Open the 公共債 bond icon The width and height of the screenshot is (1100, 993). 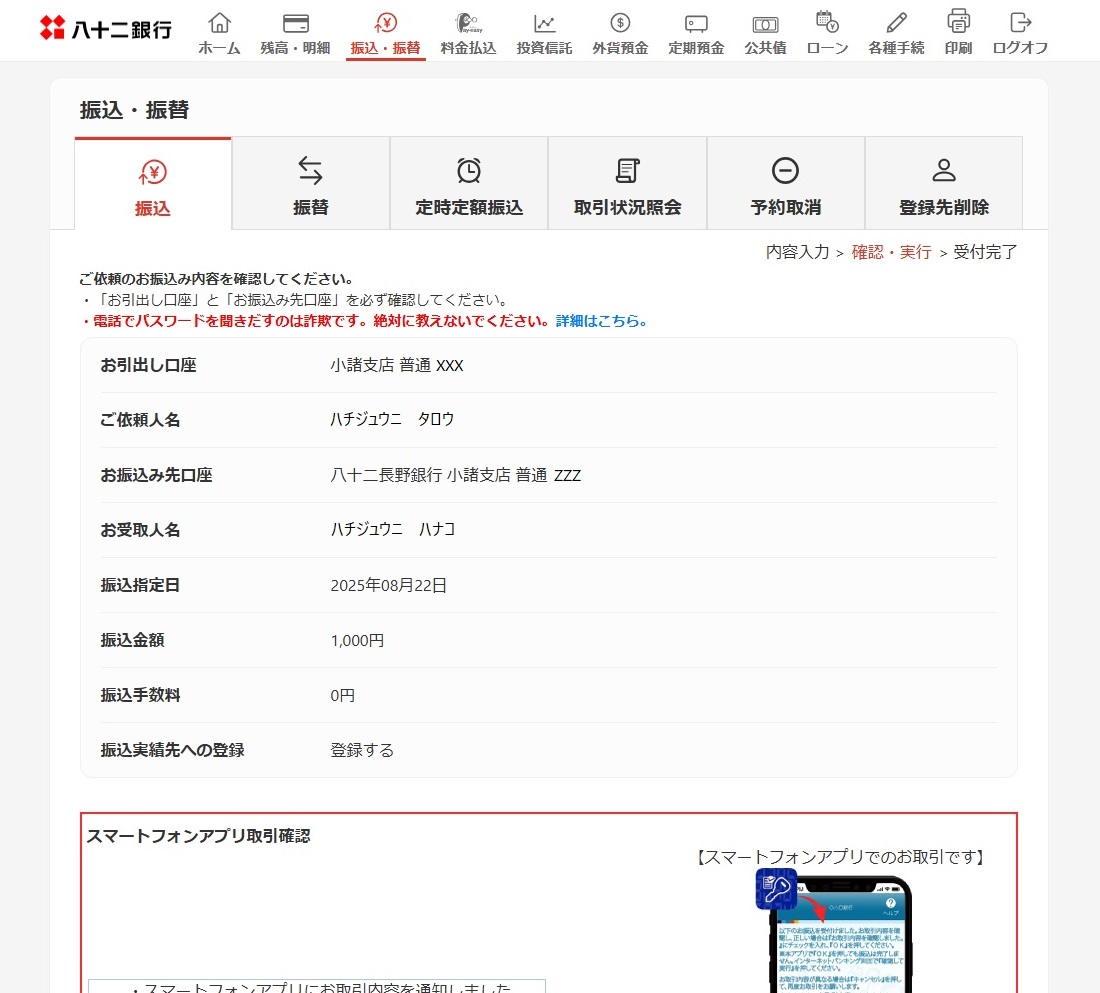click(765, 24)
